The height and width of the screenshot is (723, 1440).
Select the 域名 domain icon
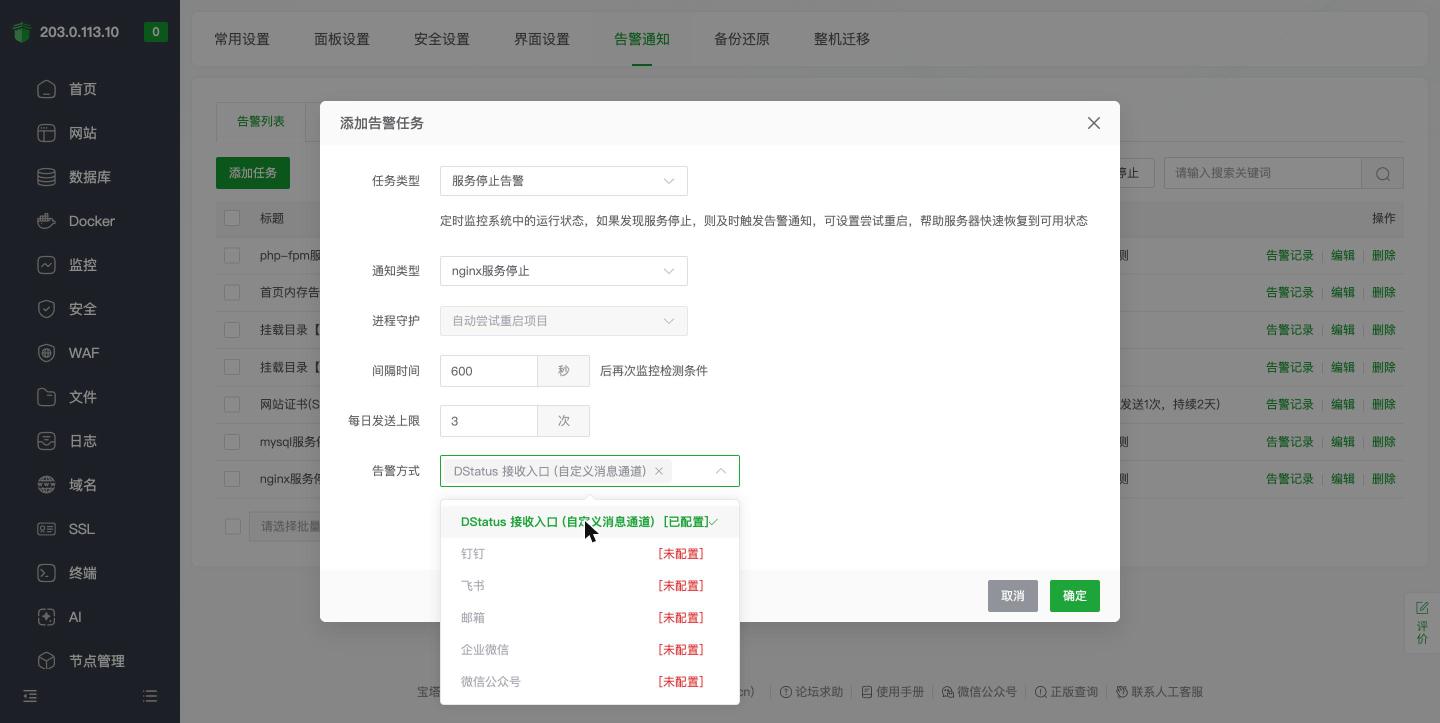tap(46, 485)
